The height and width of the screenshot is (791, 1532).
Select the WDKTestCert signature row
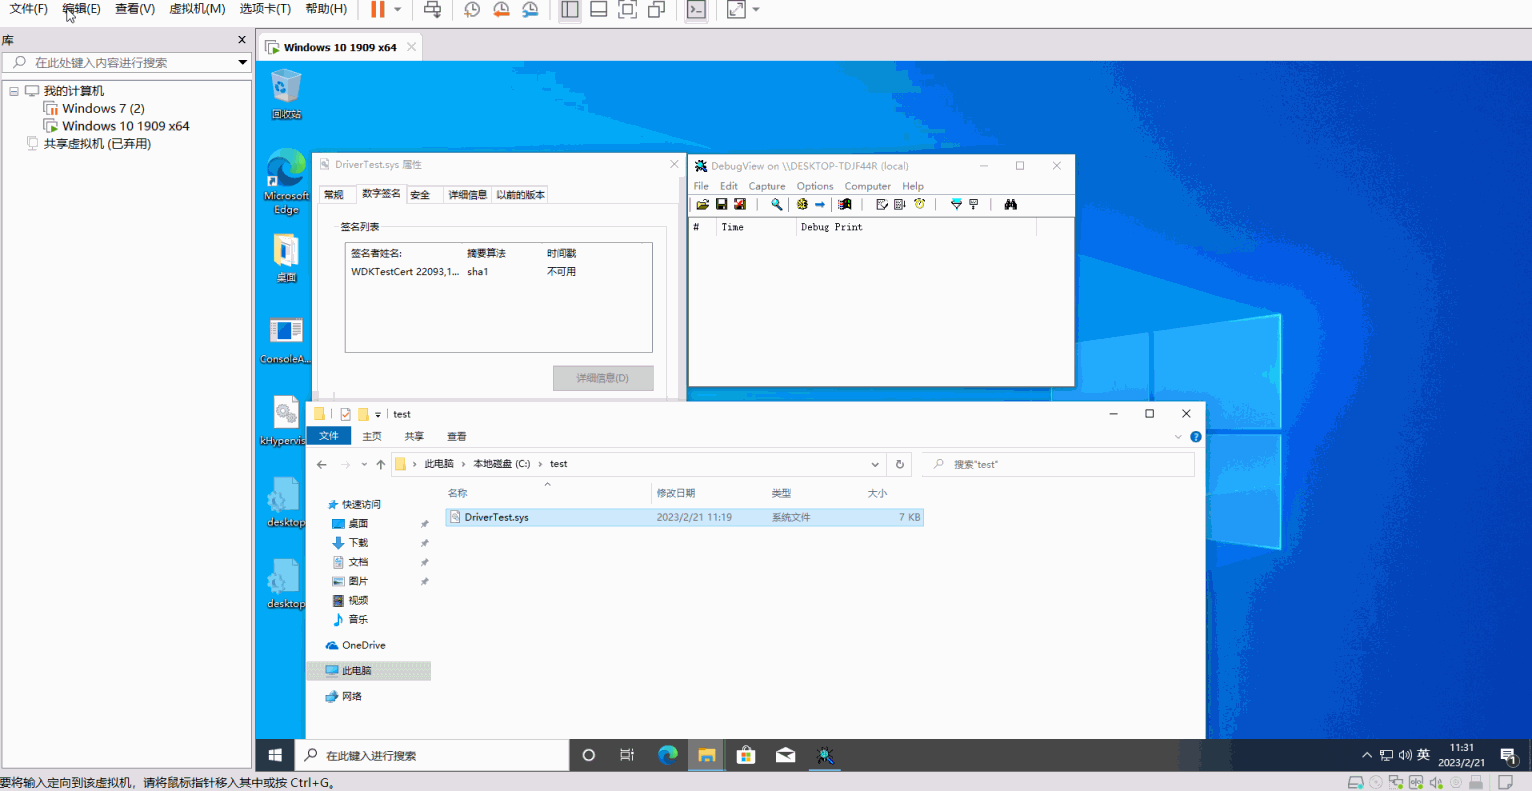498,271
